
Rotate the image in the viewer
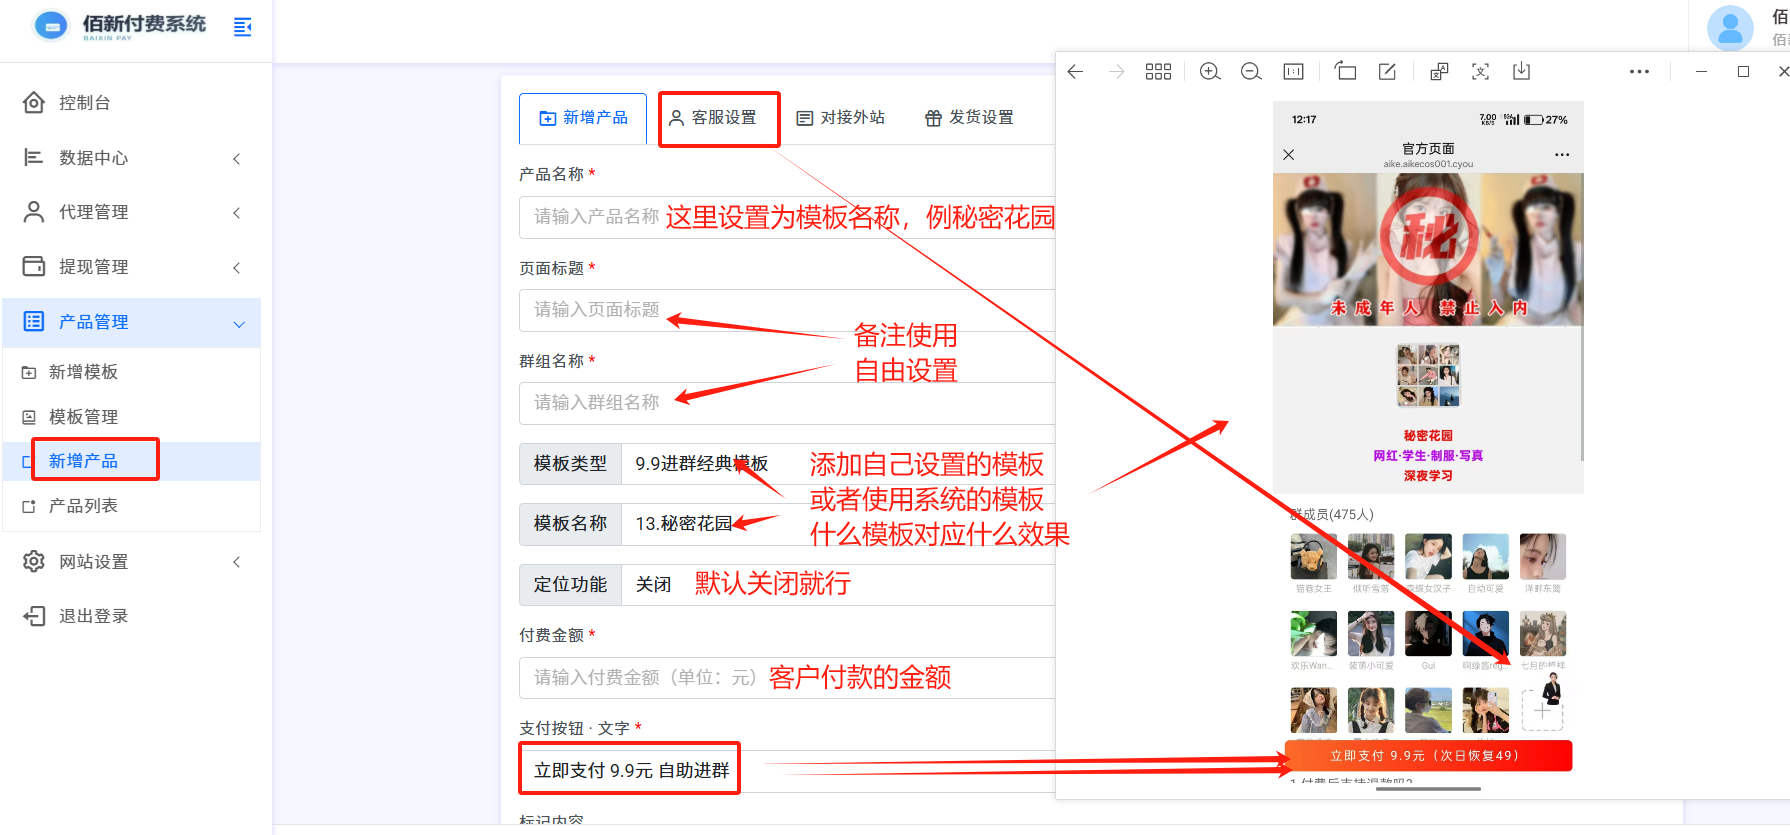point(1346,72)
